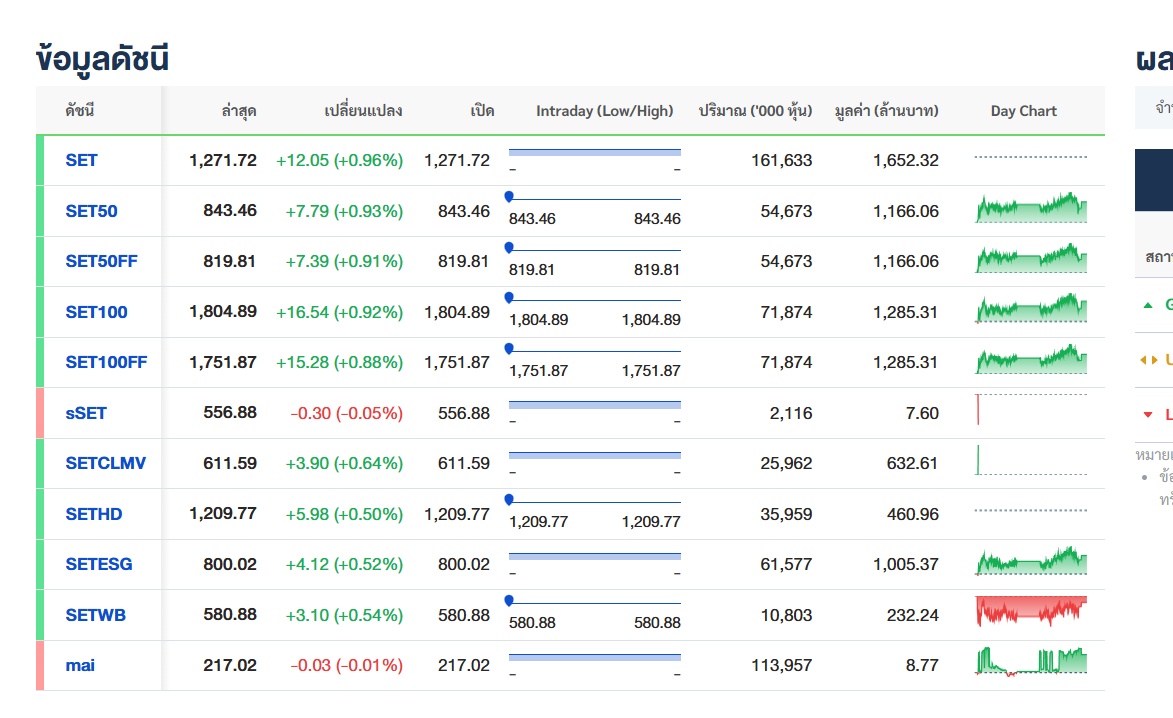1173x718 pixels.
Task: Open the SET50 index link
Action: click(x=91, y=211)
